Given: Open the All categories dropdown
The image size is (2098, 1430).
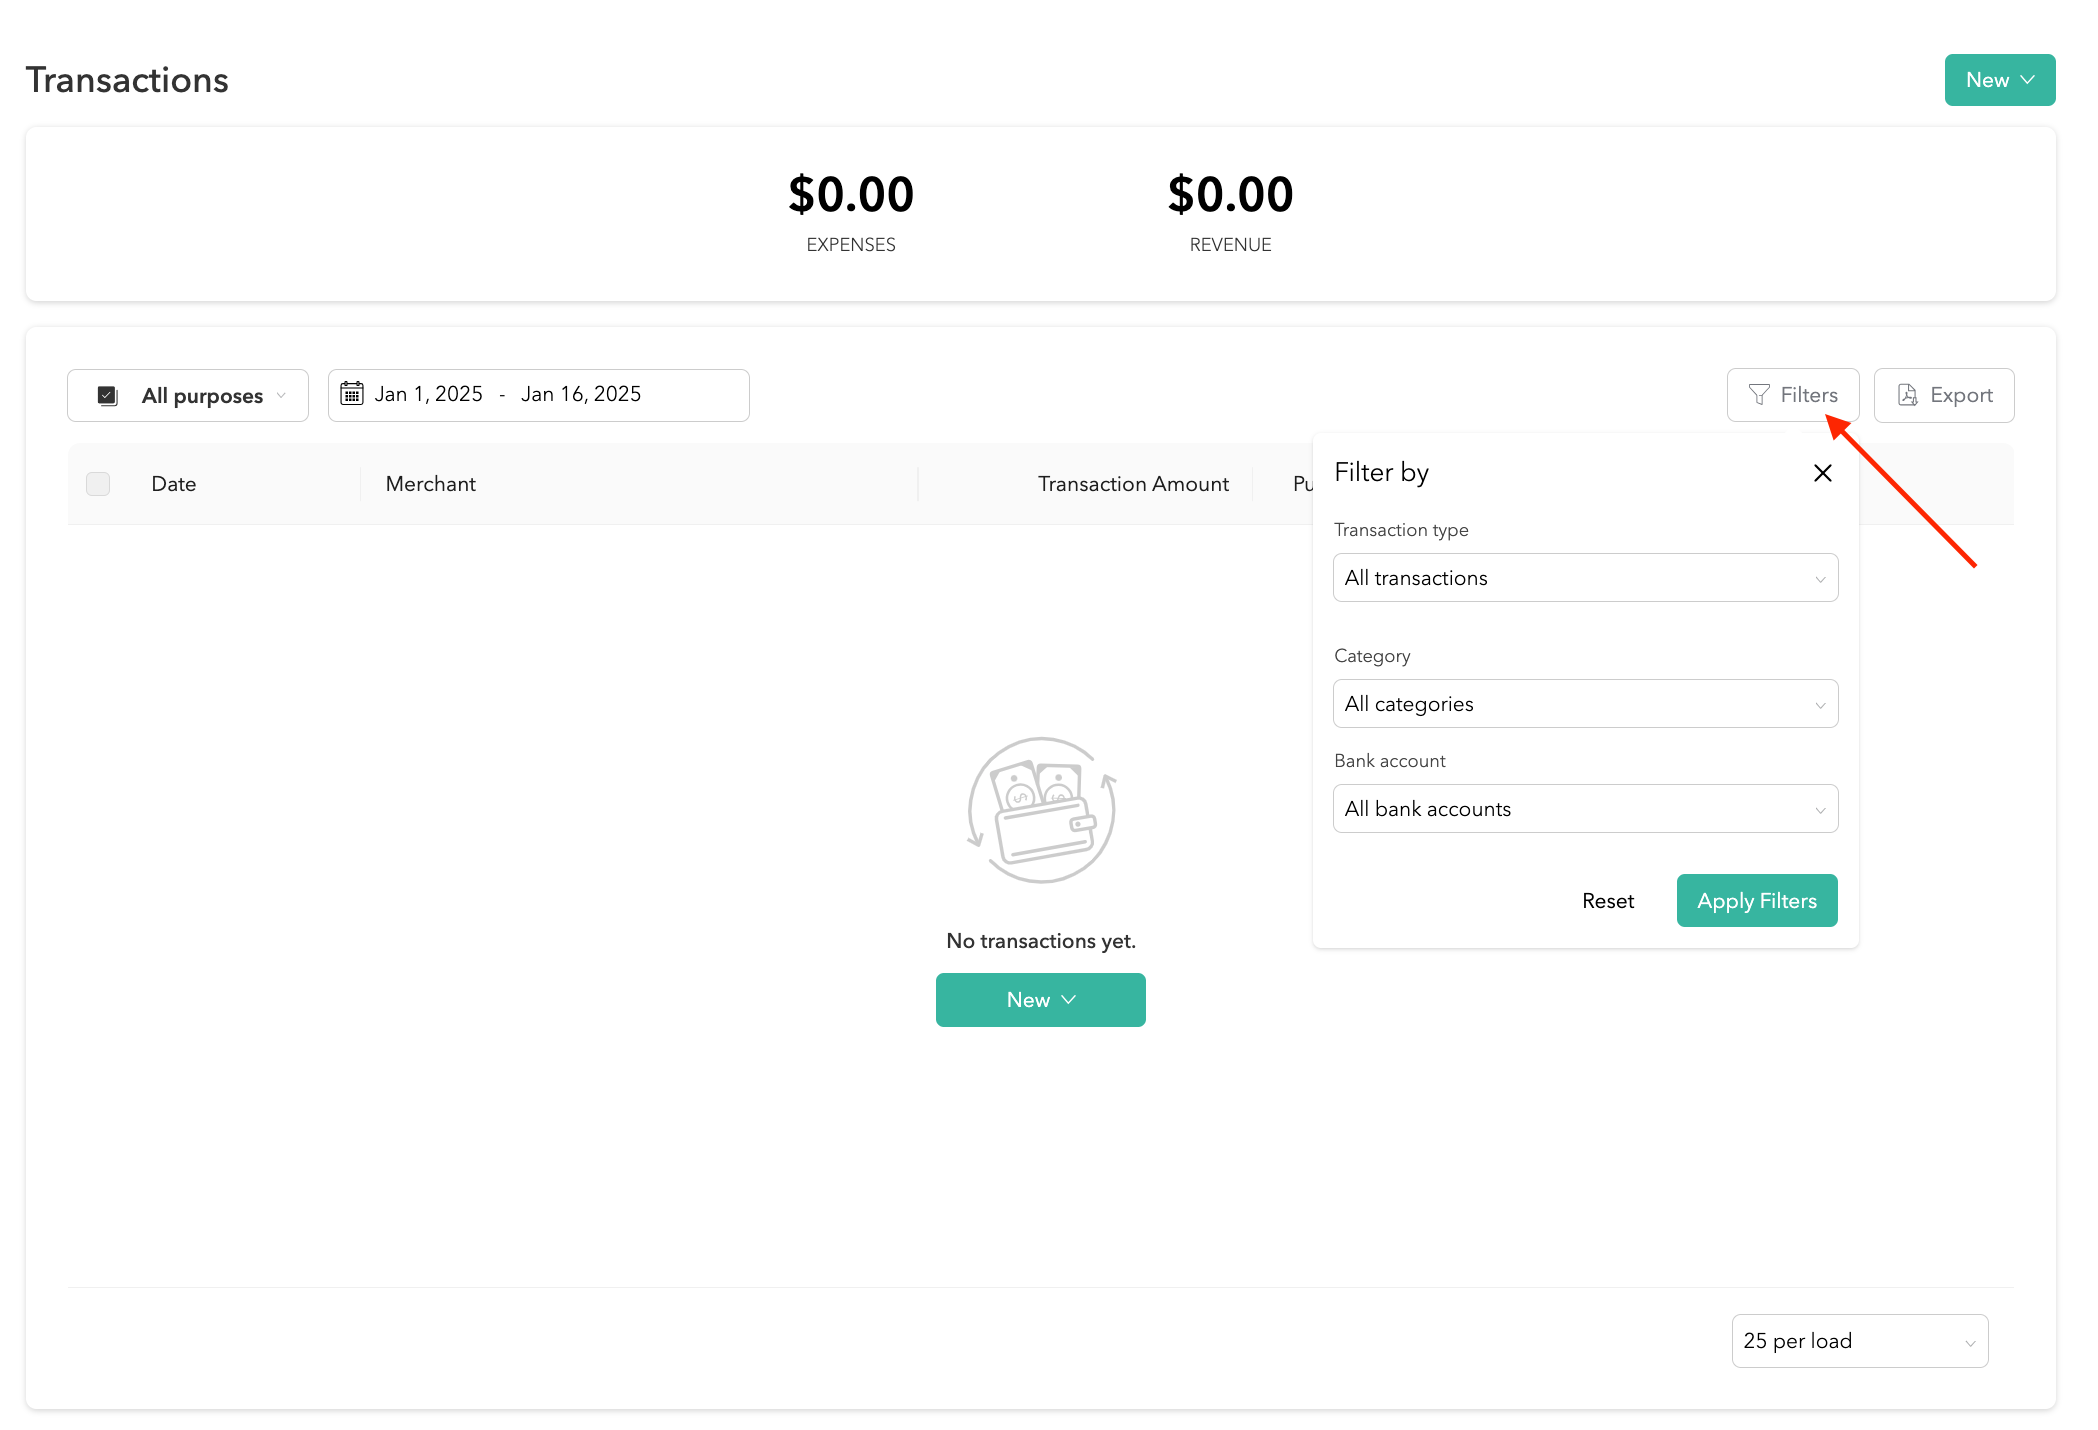Looking at the screenshot, I should (1584, 704).
